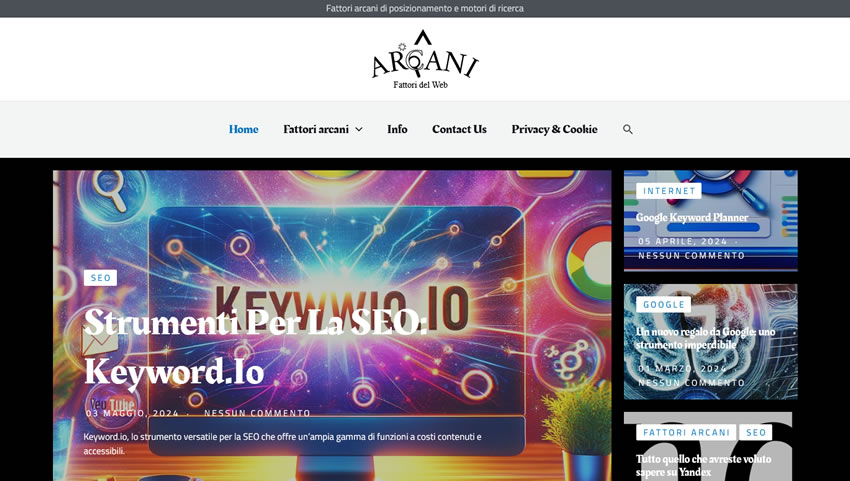Click the 05 Aprile, 2024 date
This screenshot has height=481, width=850.
(682, 241)
